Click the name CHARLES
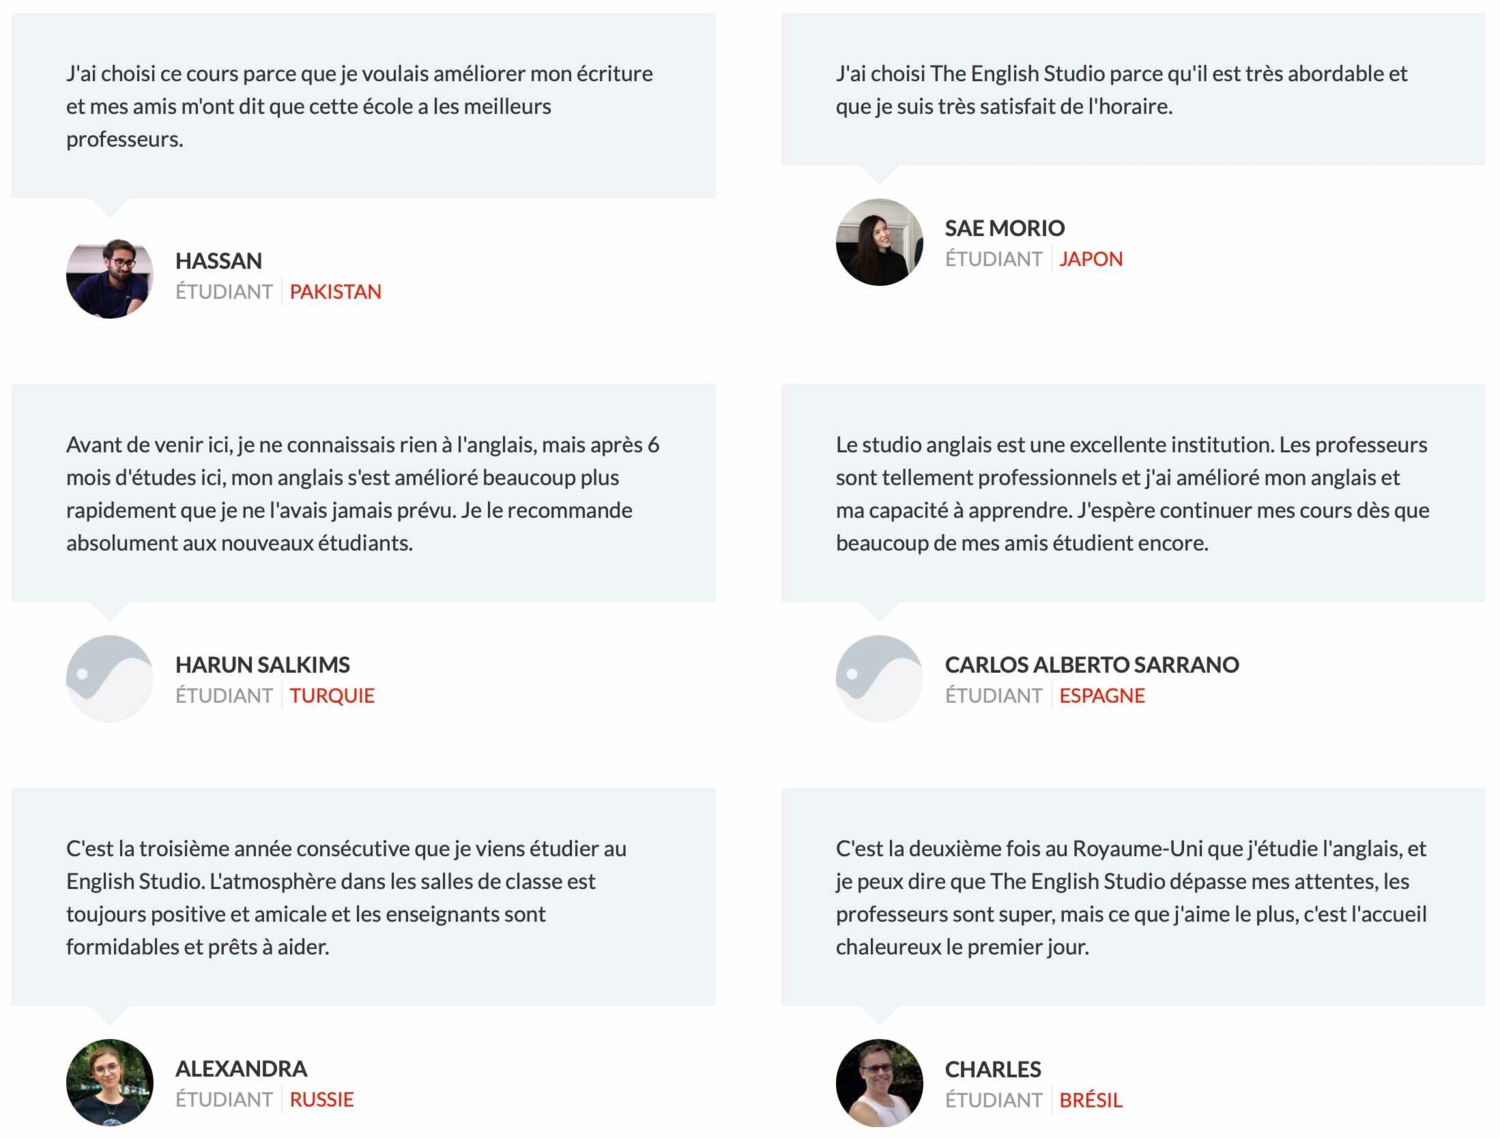 click(x=993, y=1069)
